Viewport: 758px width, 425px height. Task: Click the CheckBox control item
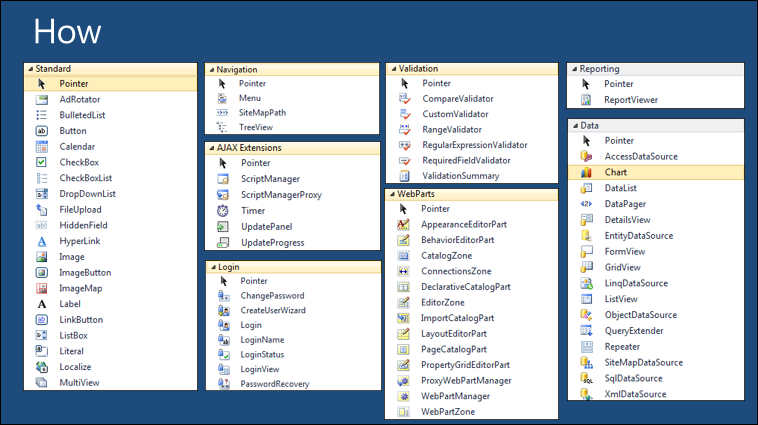[x=78, y=162]
